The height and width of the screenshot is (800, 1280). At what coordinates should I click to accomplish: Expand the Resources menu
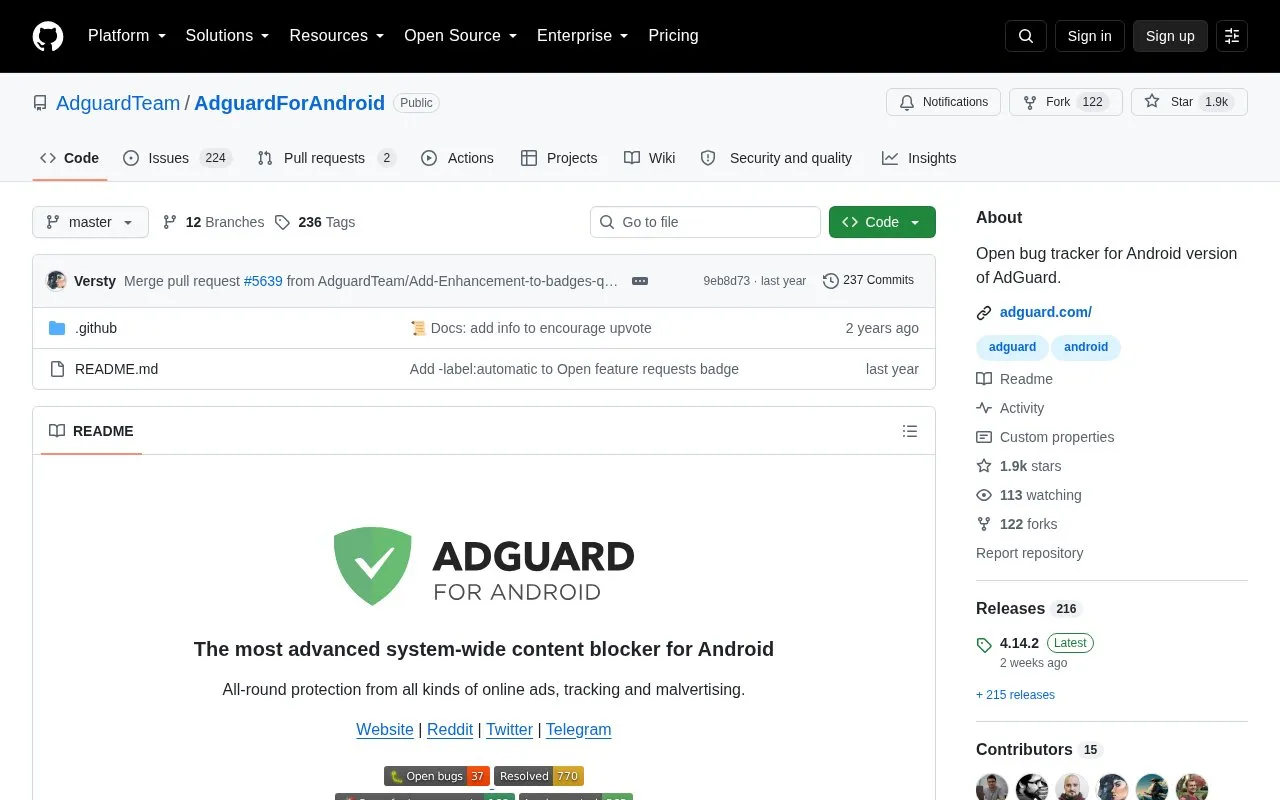point(337,36)
